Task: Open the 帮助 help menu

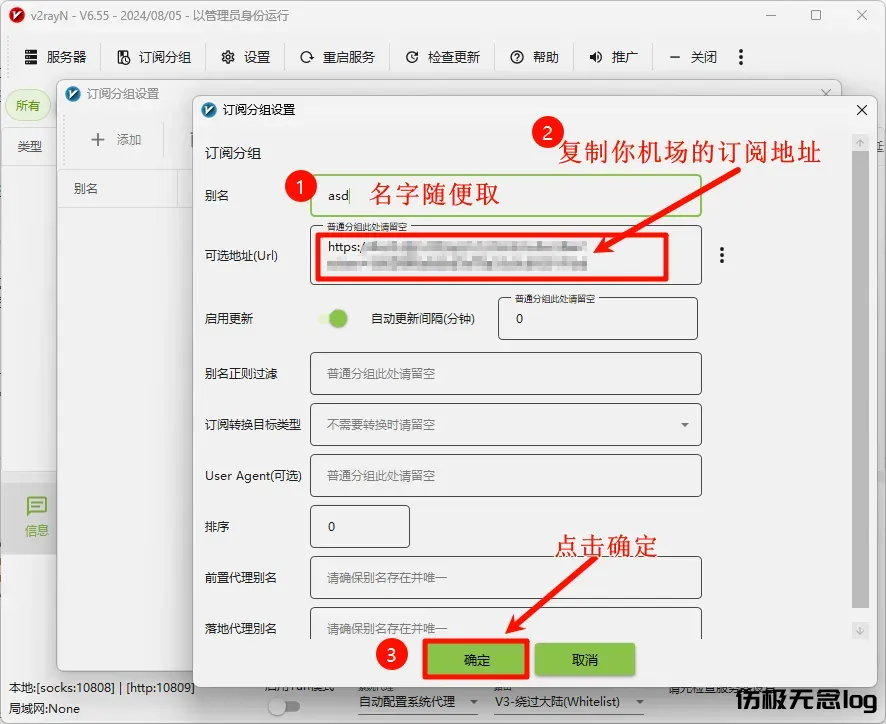Action: [x=534, y=57]
